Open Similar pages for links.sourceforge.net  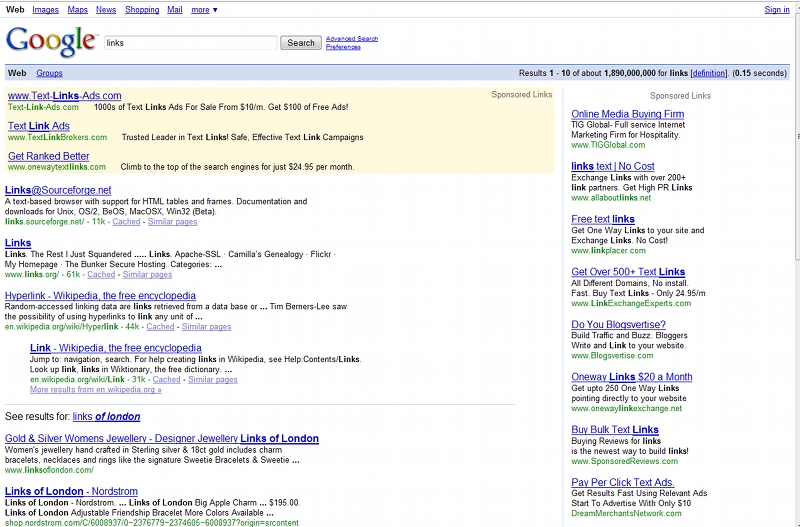pyautogui.click(x=172, y=221)
